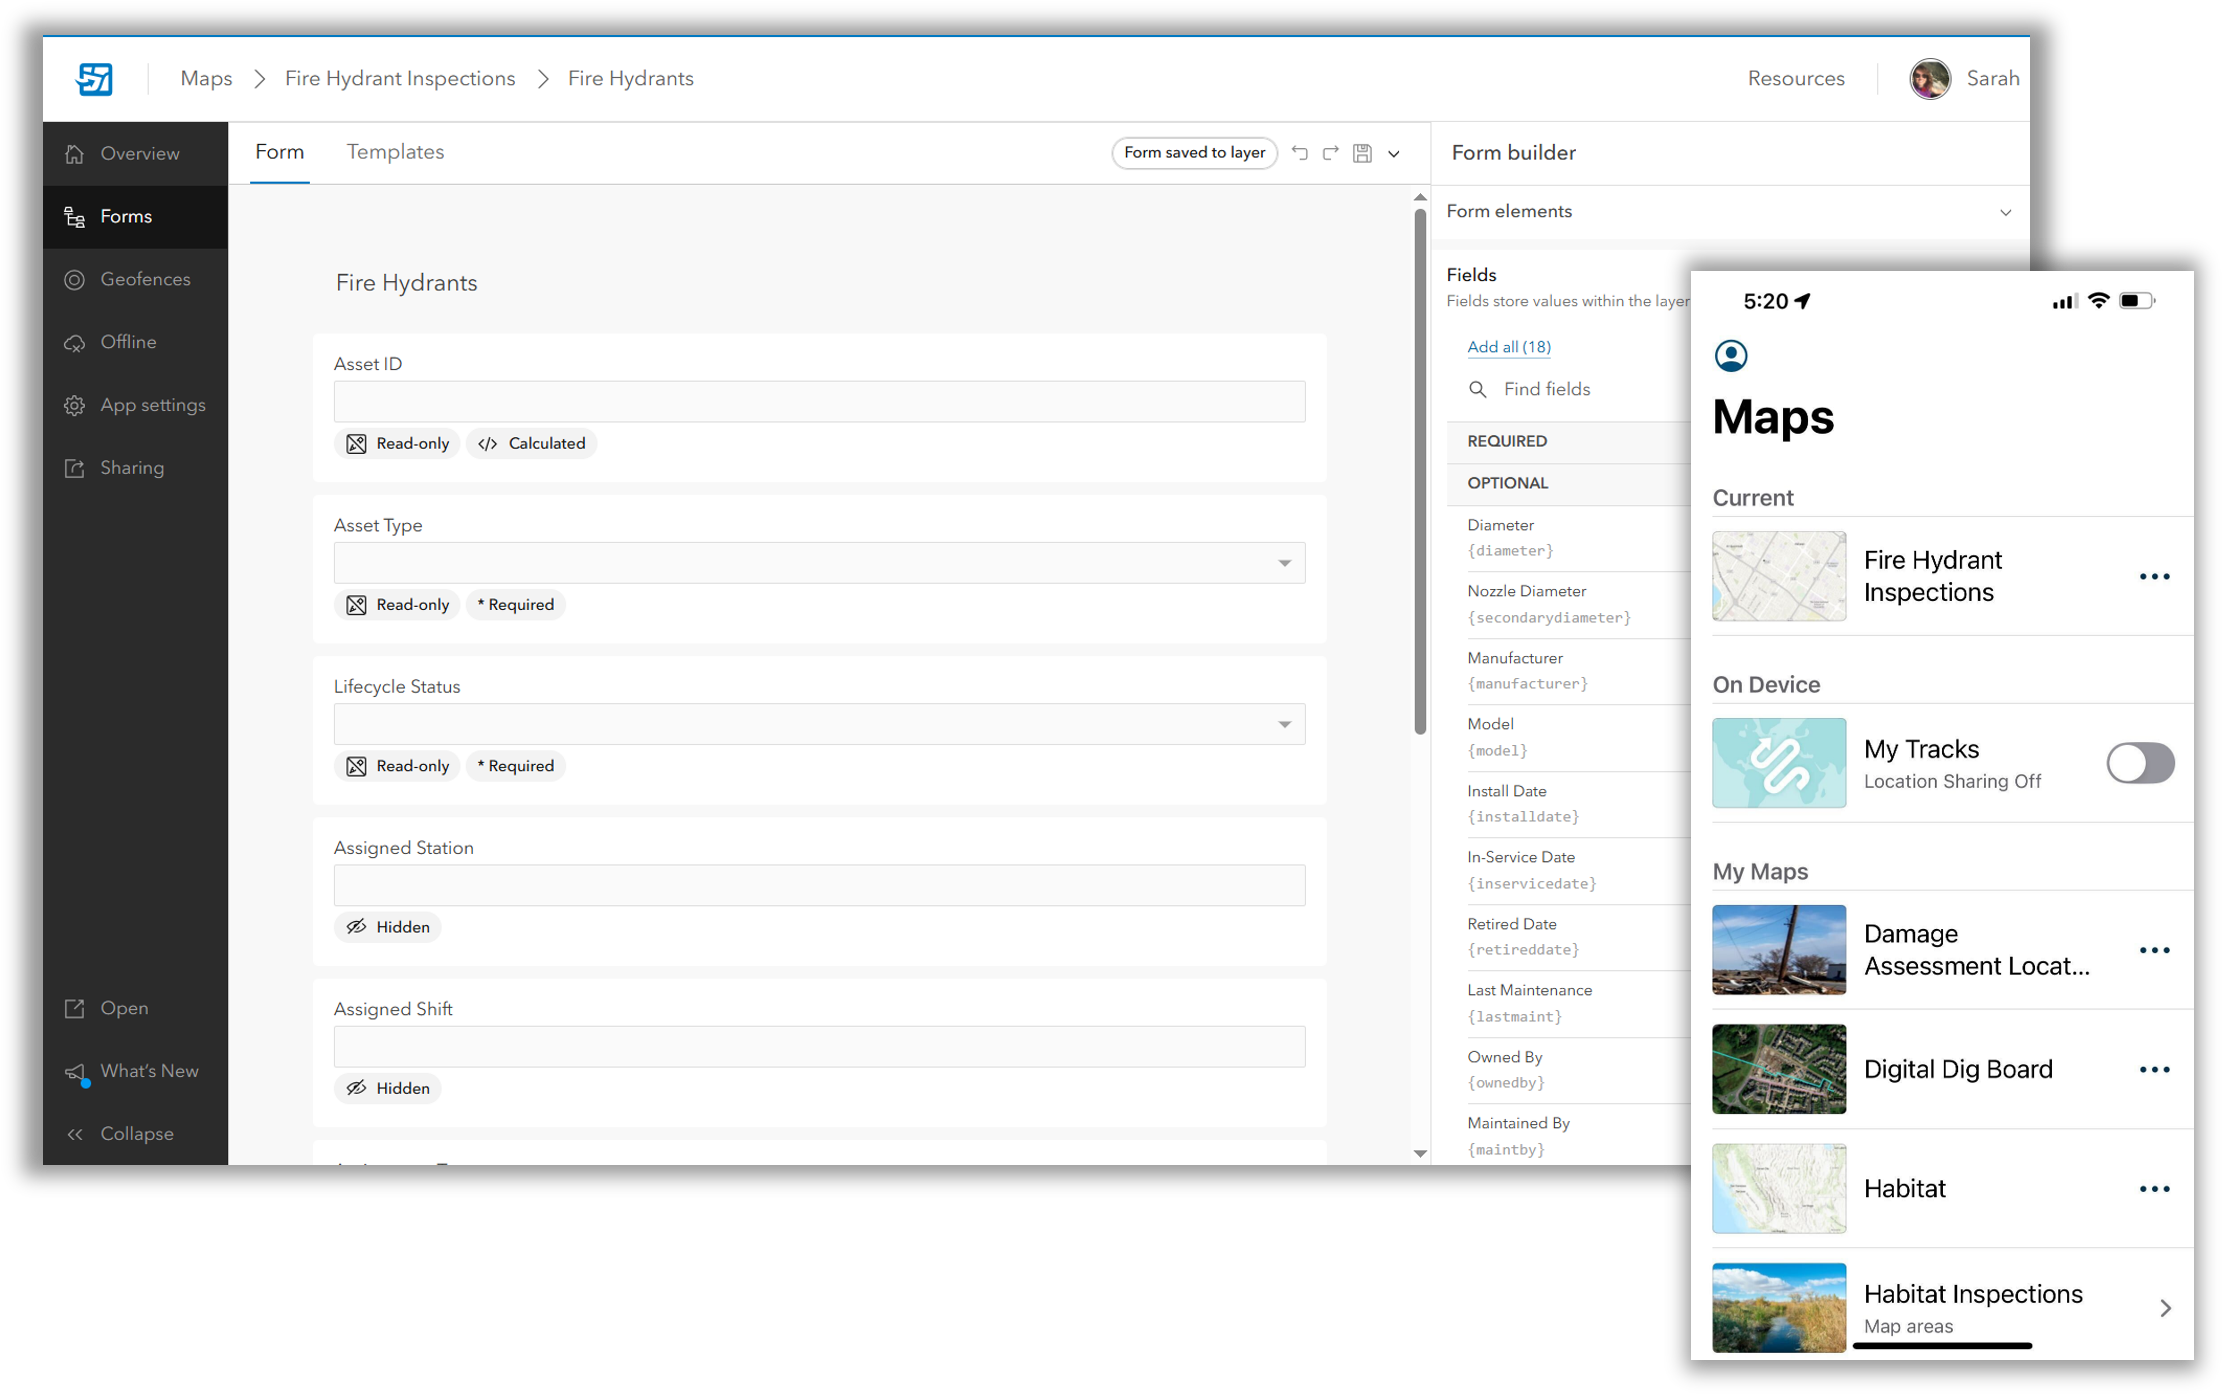
Task: Collapse the Form elements section
Action: [2006, 212]
